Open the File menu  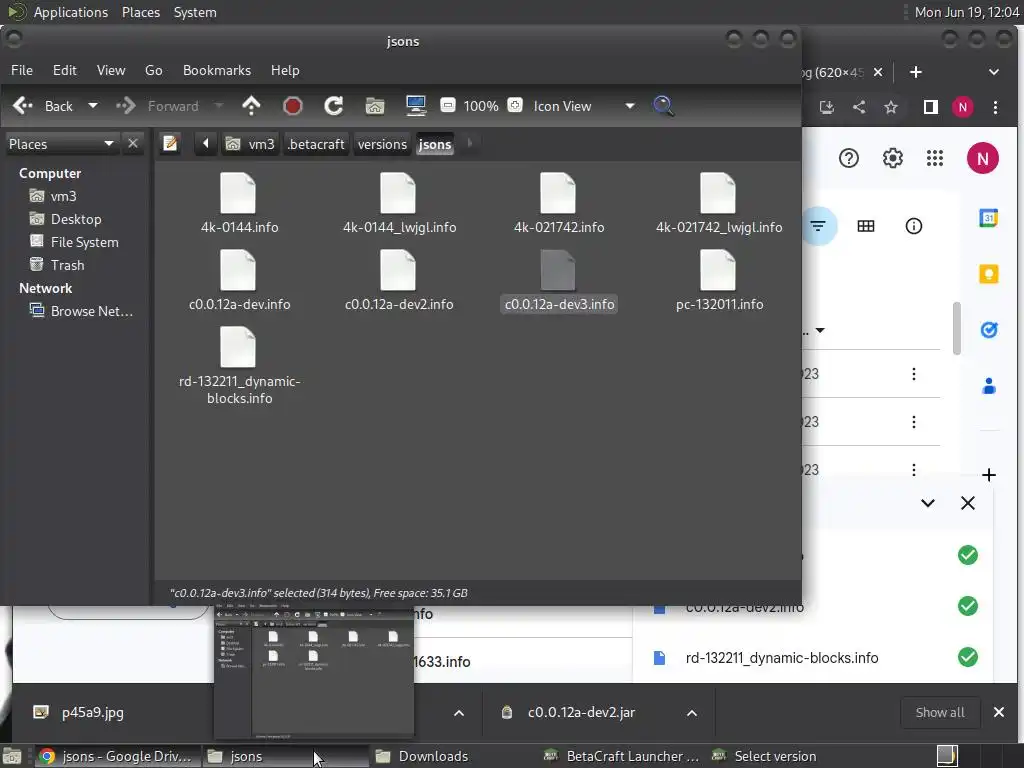click(22, 70)
